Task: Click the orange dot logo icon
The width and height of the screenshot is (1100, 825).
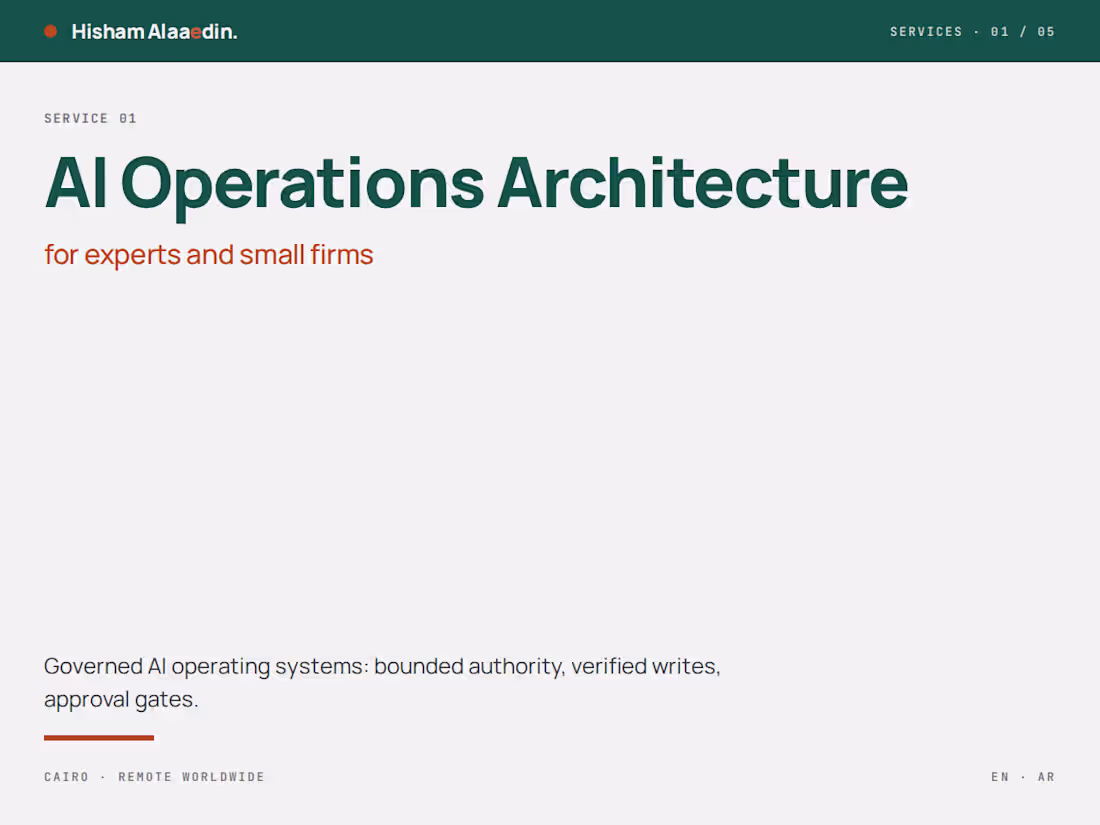Action: (51, 32)
